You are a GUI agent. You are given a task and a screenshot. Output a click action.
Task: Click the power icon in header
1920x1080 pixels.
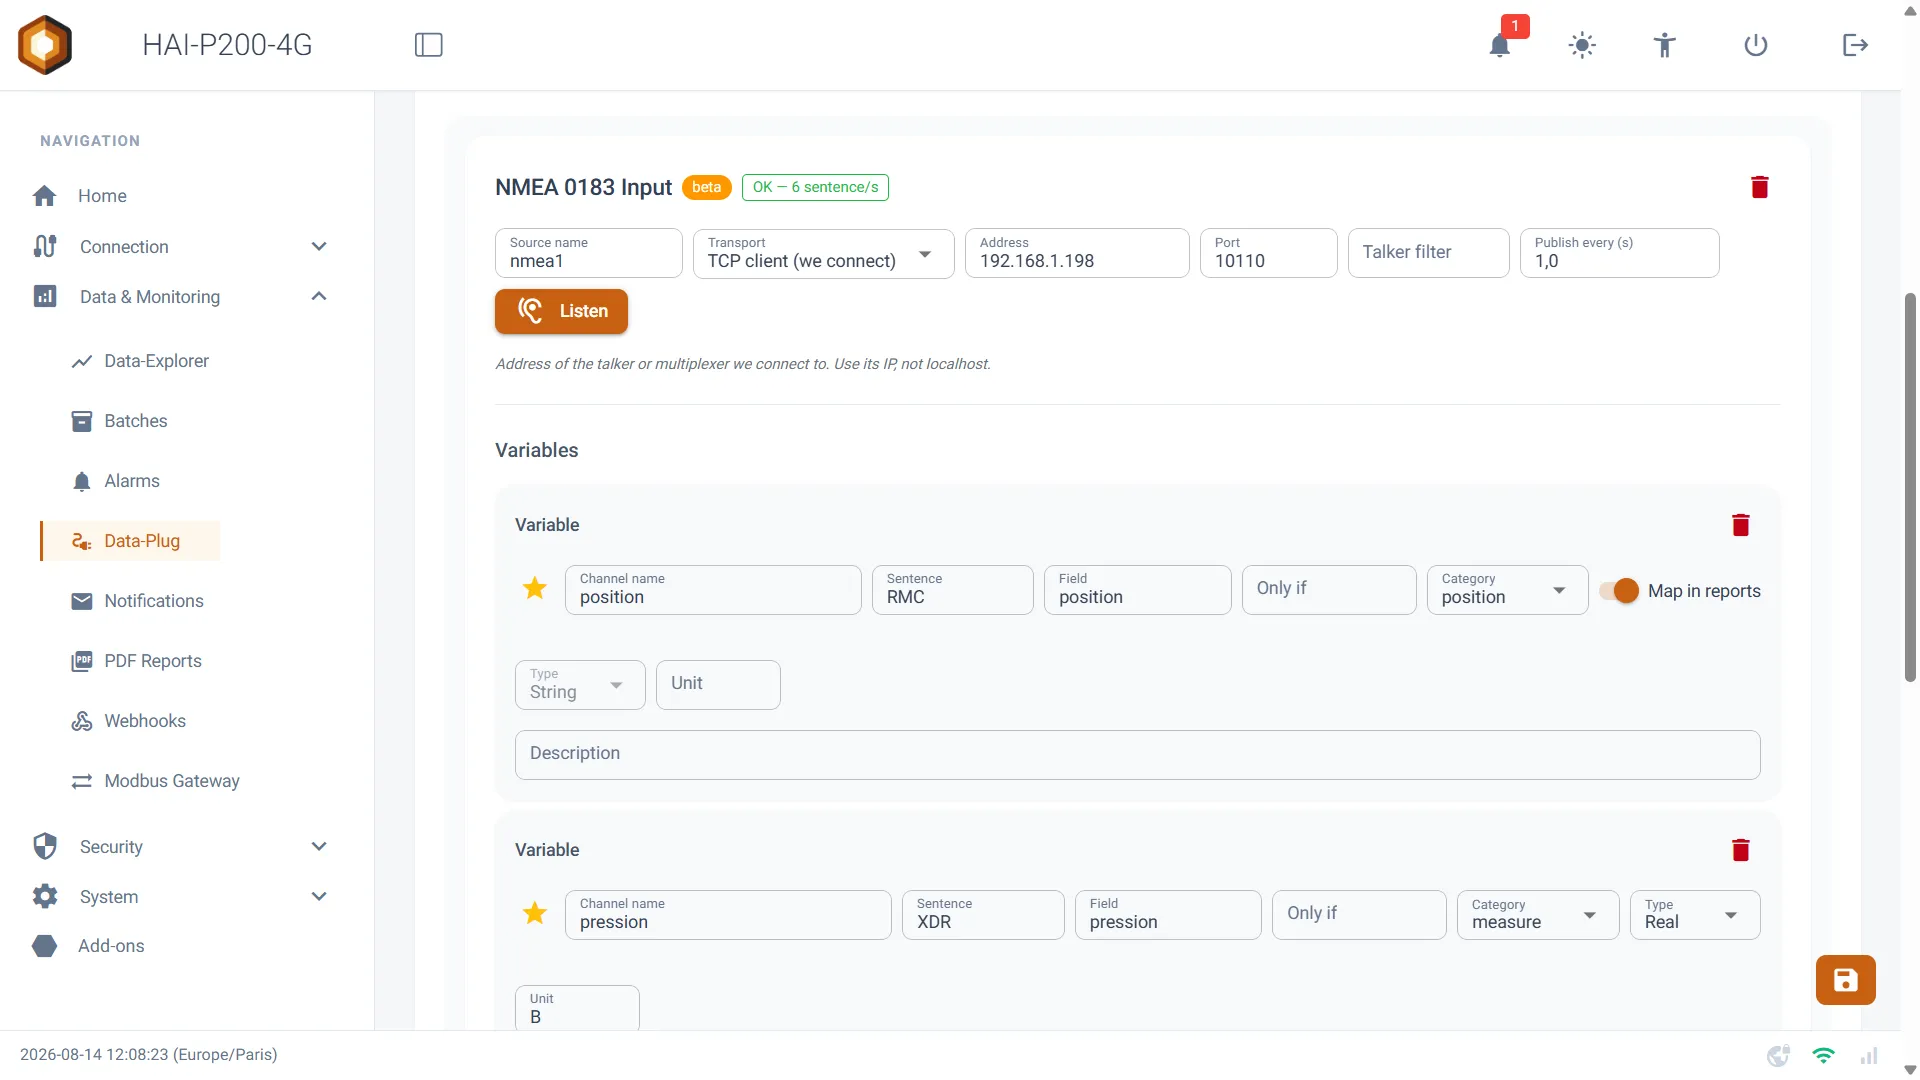pos(1756,45)
